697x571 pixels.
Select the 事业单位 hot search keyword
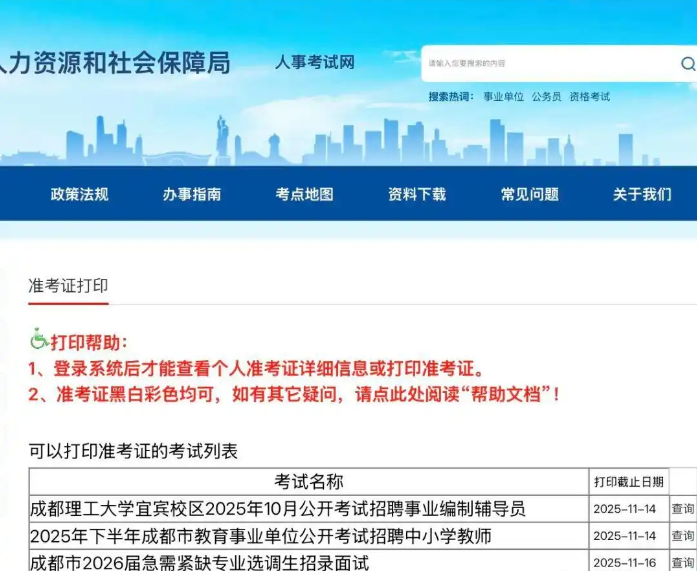[x=503, y=97]
